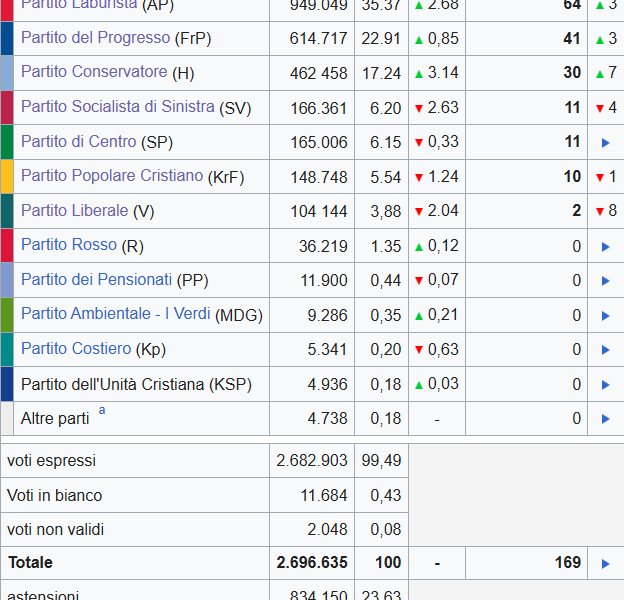Click the Partito Costiero link

pos(75,348)
